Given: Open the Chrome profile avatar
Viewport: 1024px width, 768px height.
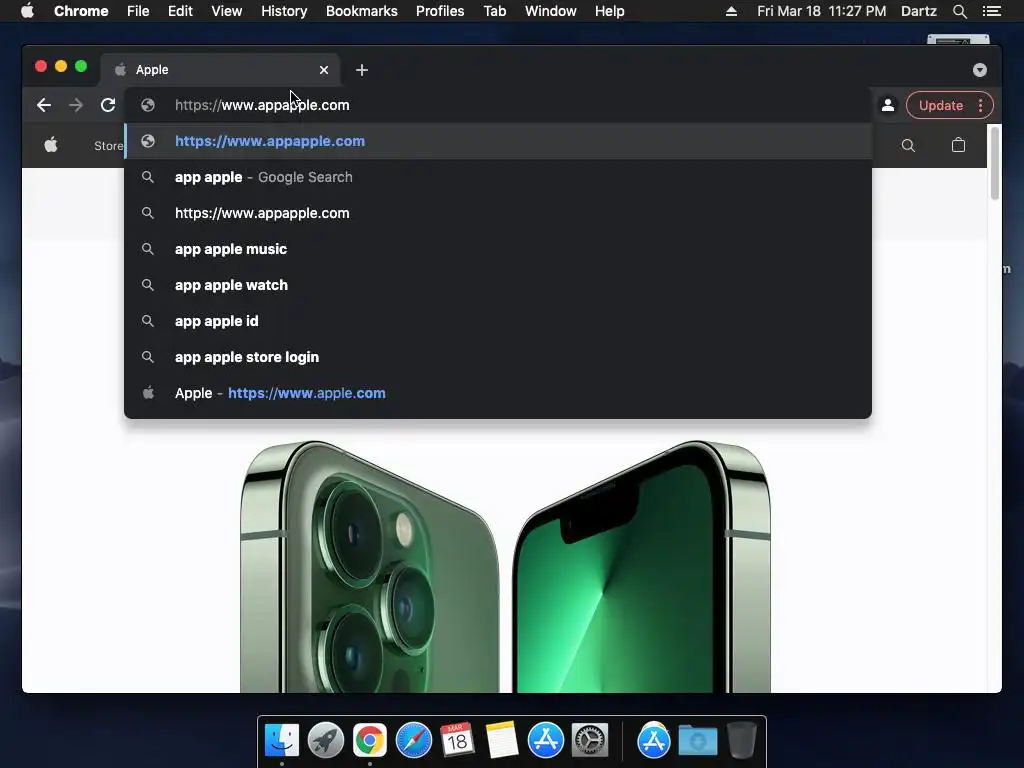Looking at the screenshot, I should click(x=888, y=105).
